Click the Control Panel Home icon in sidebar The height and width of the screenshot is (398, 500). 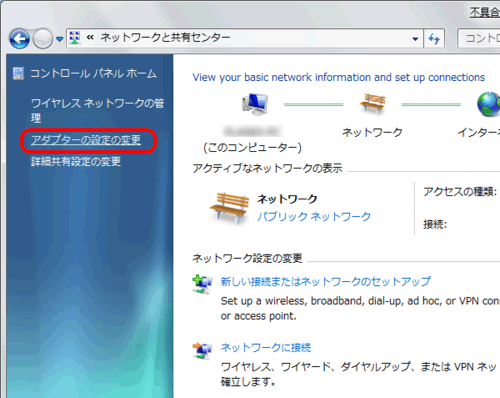point(18,73)
